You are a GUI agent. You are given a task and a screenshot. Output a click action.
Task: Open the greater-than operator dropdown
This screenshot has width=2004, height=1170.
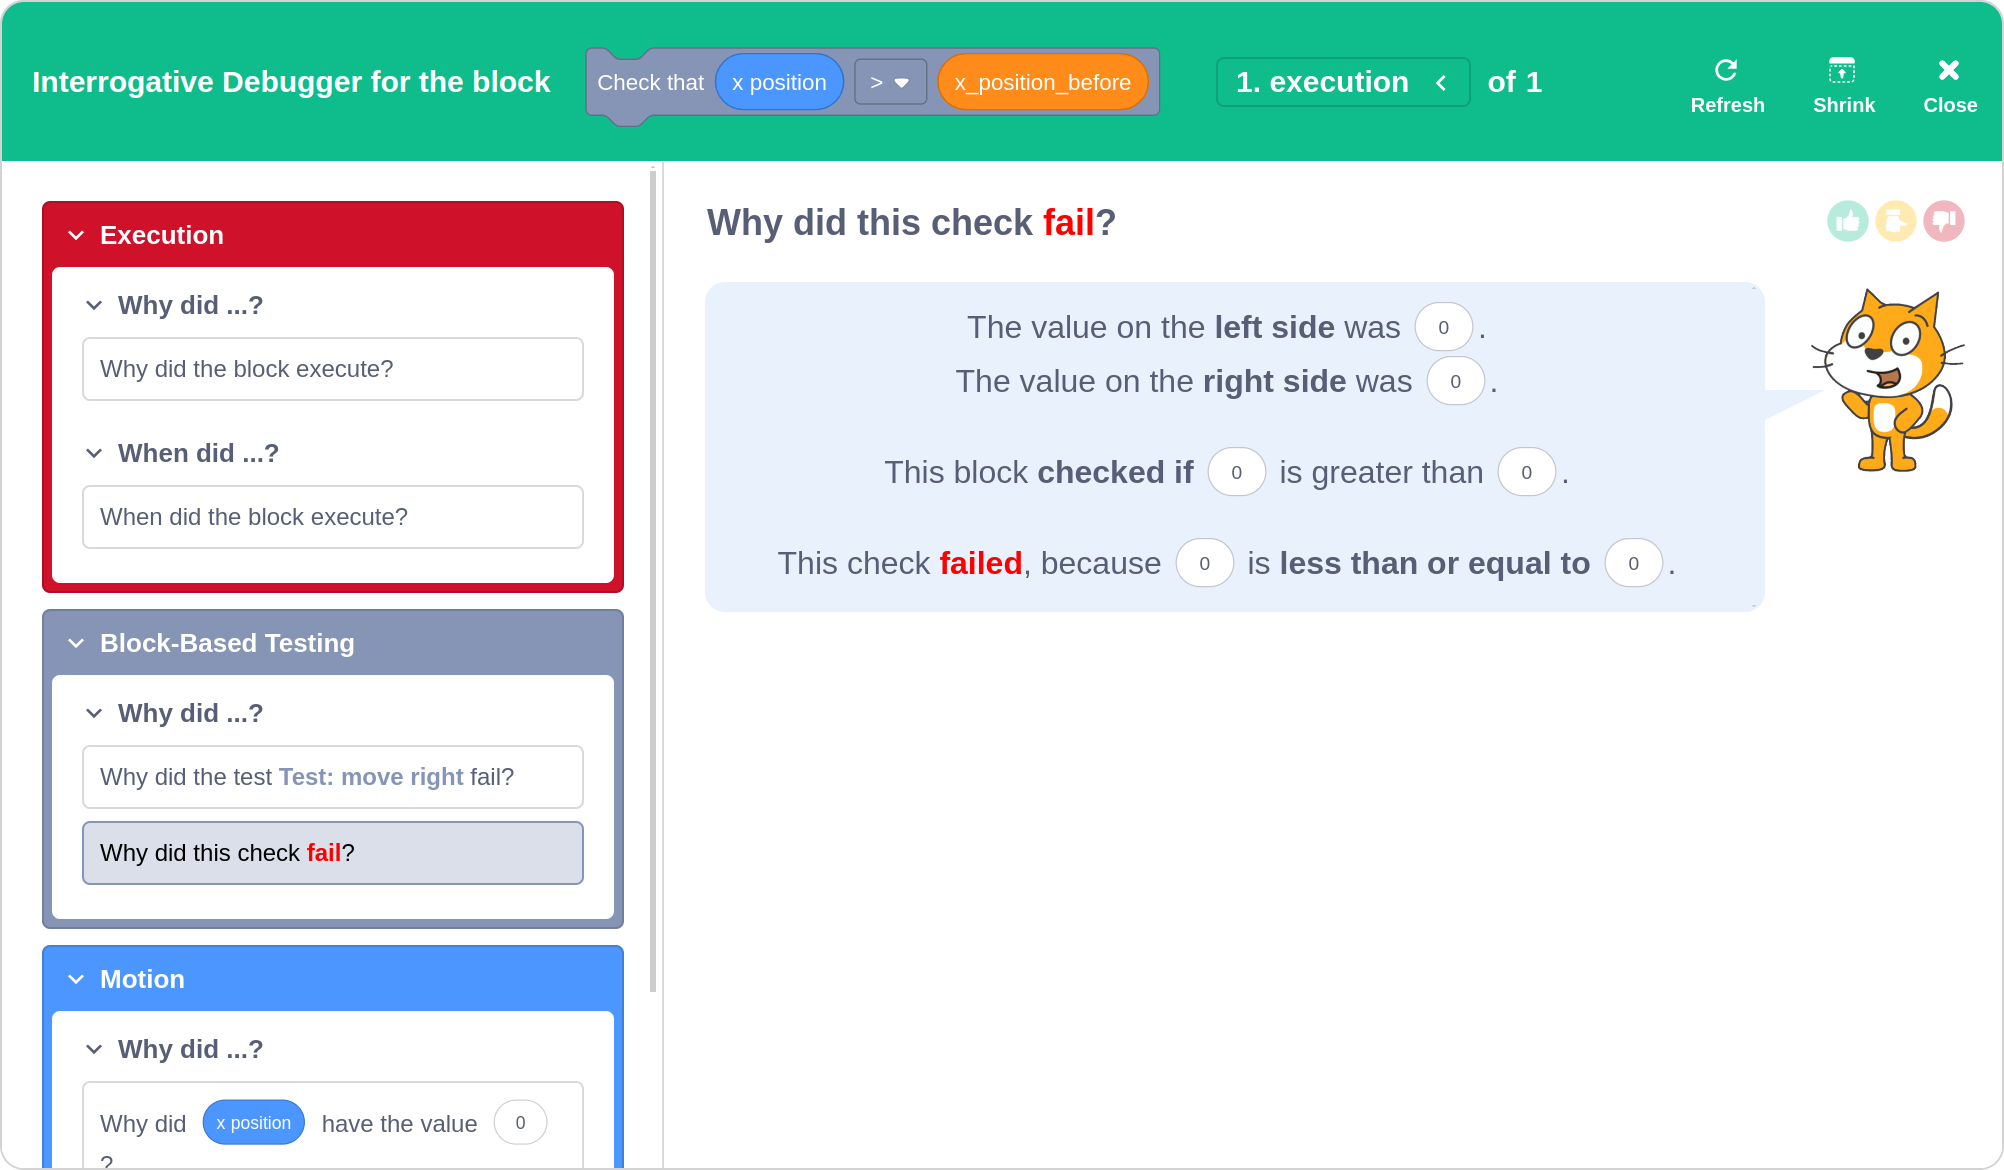coord(890,83)
